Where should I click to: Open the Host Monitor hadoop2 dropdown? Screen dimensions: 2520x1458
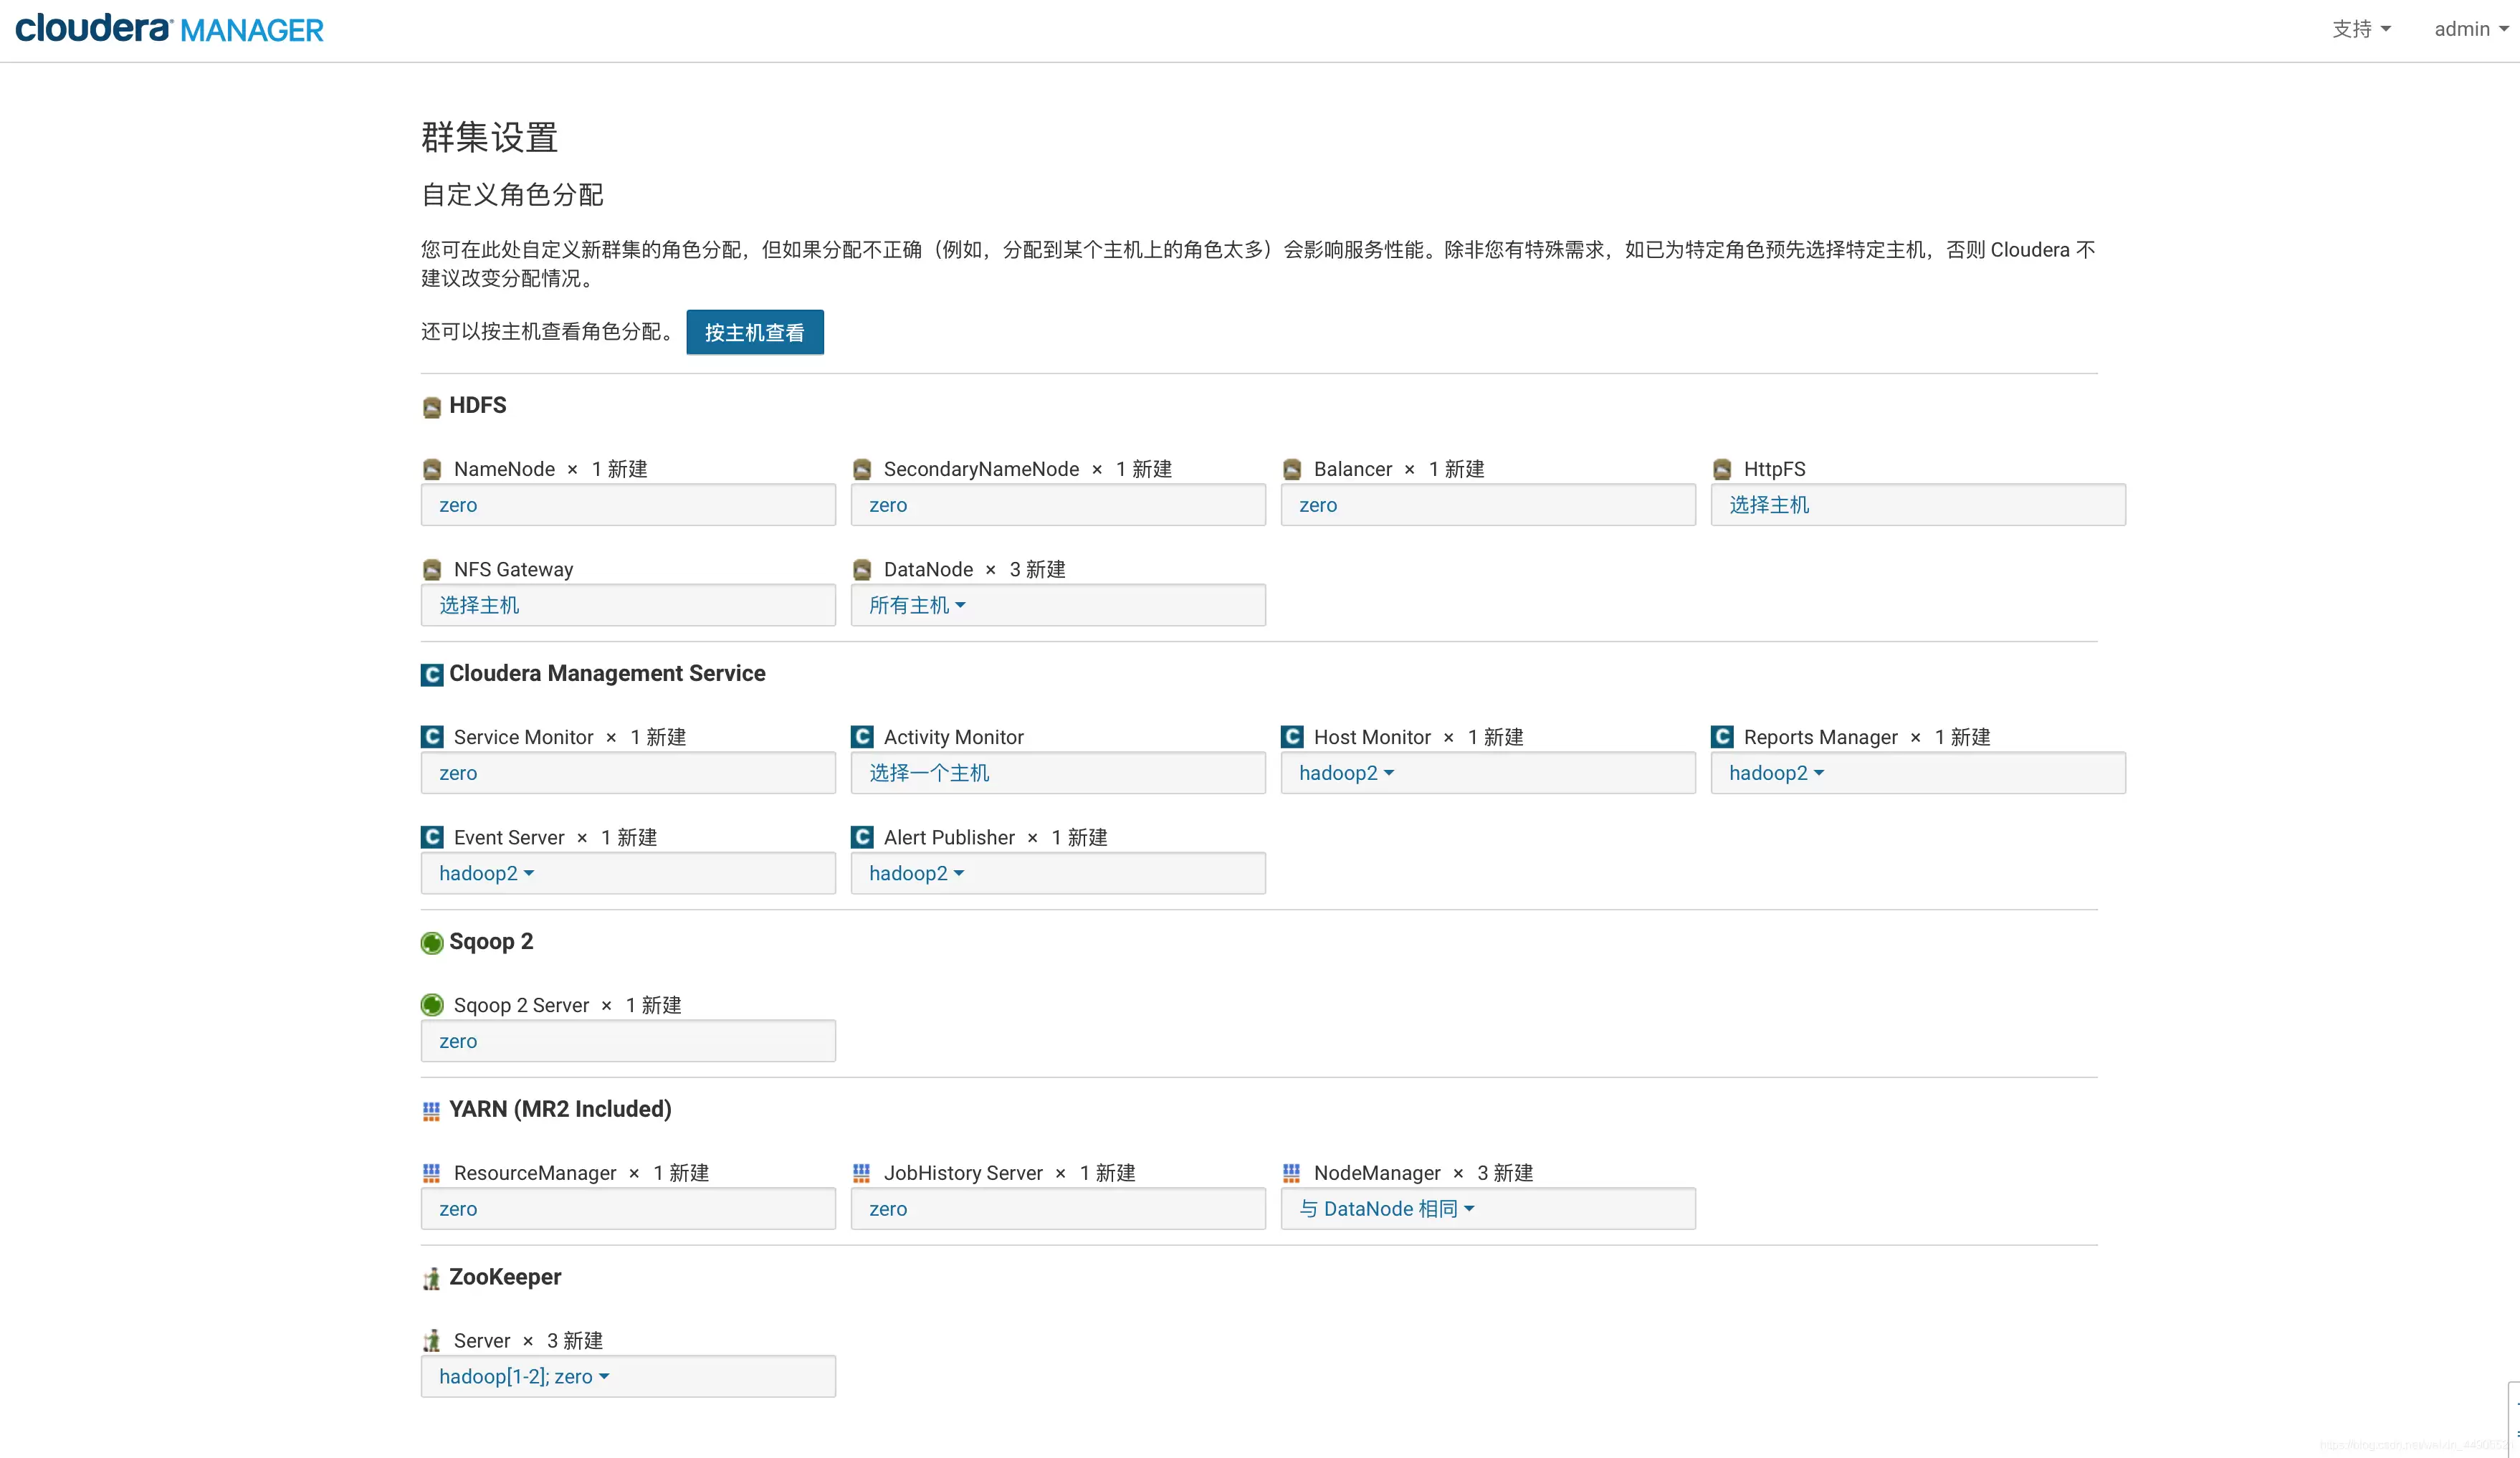[1346, 774]
